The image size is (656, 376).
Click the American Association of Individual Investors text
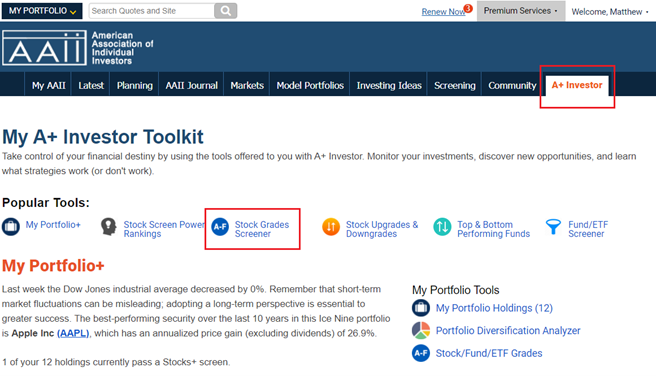pos(123,48)
